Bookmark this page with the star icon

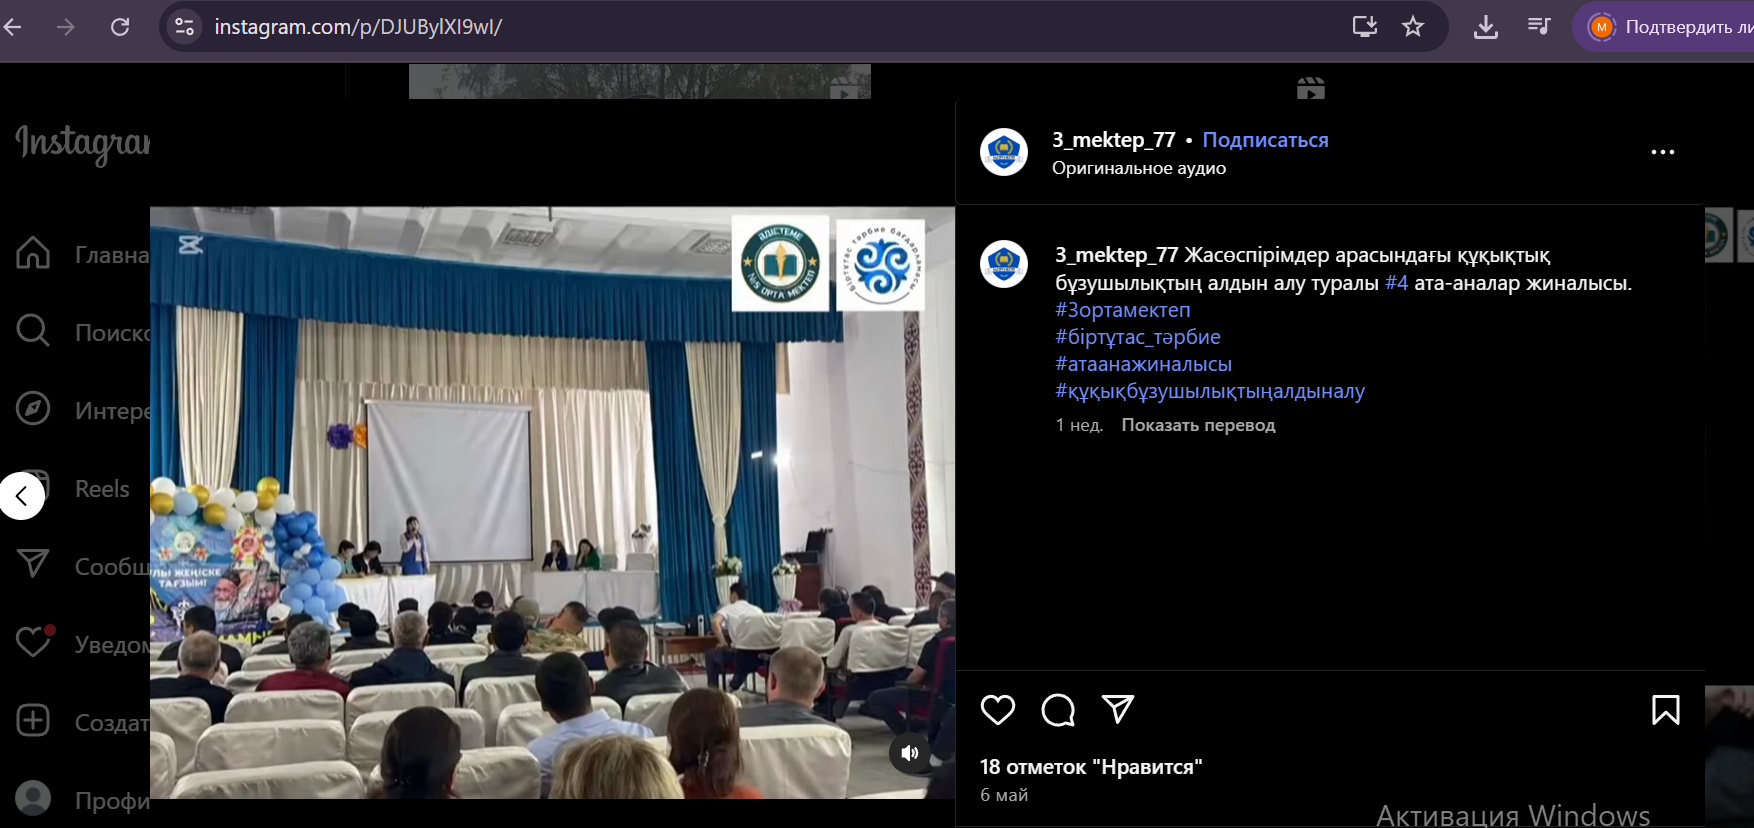click(x=1413, y=27)
